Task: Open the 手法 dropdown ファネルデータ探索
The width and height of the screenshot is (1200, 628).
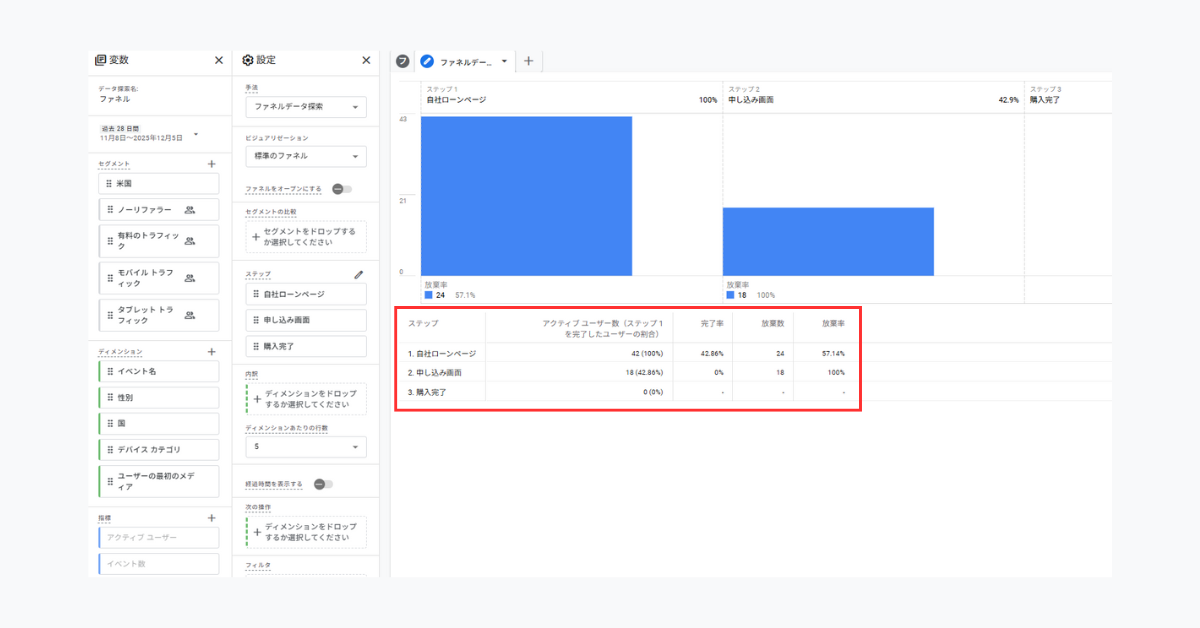Action: [305, 107]
